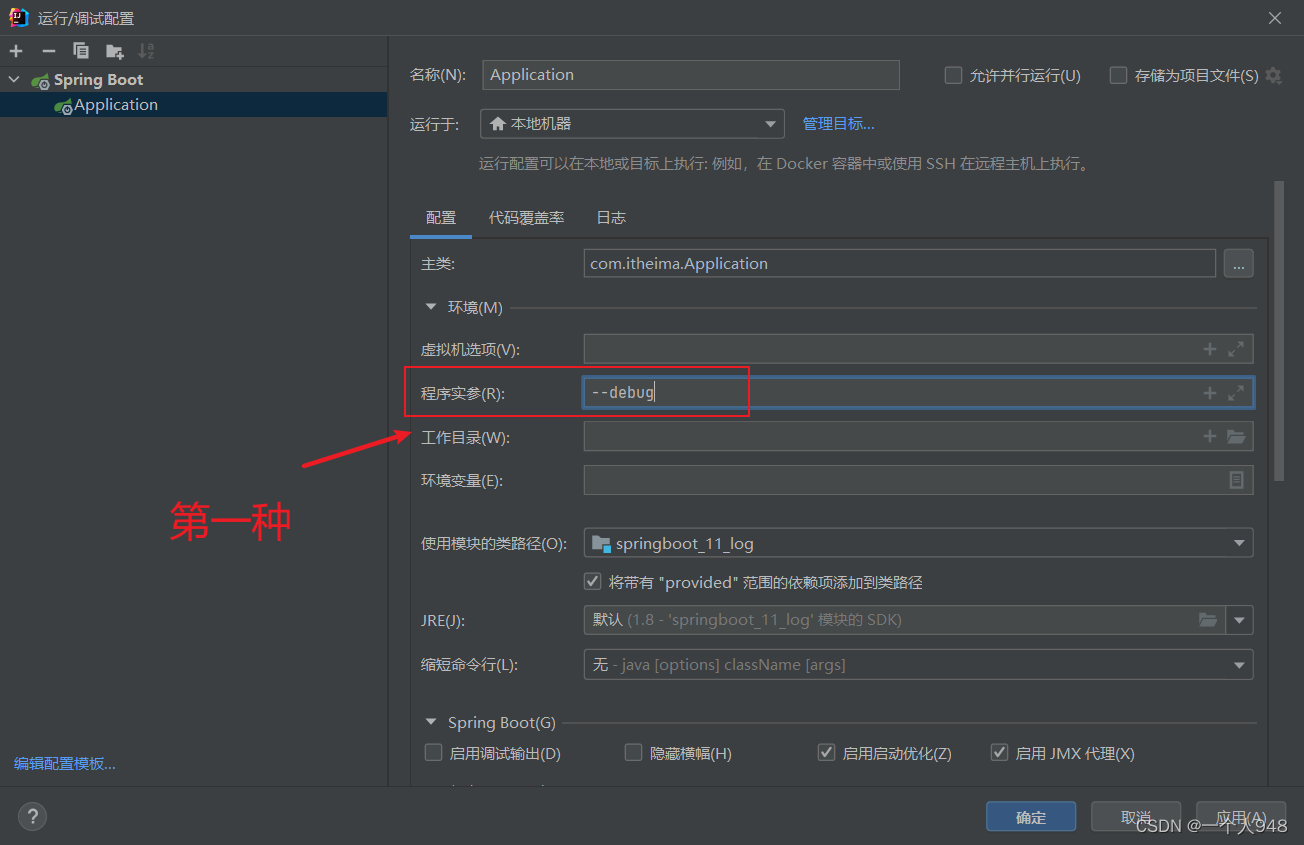Open 编辑配置模板 link
1304x845 pixels.
(65, 764)
